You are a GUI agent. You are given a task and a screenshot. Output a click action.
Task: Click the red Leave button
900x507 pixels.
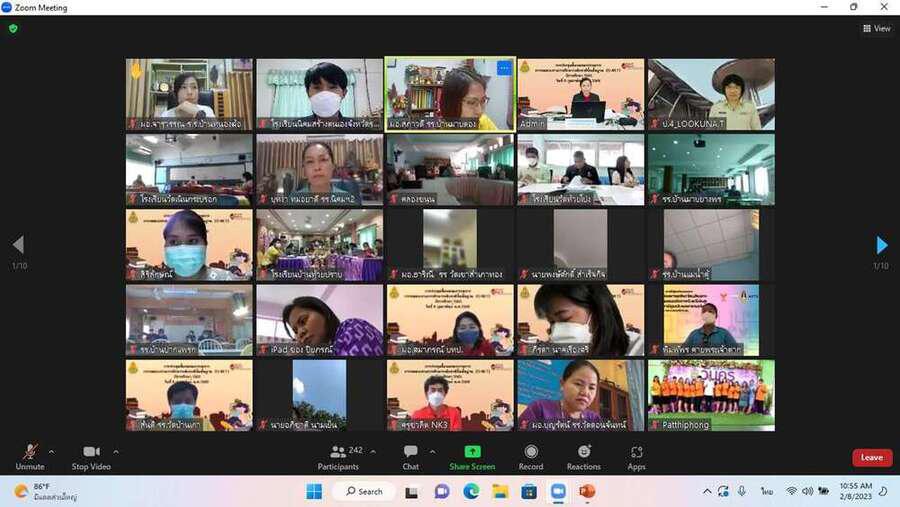click(x=871, y=457)
